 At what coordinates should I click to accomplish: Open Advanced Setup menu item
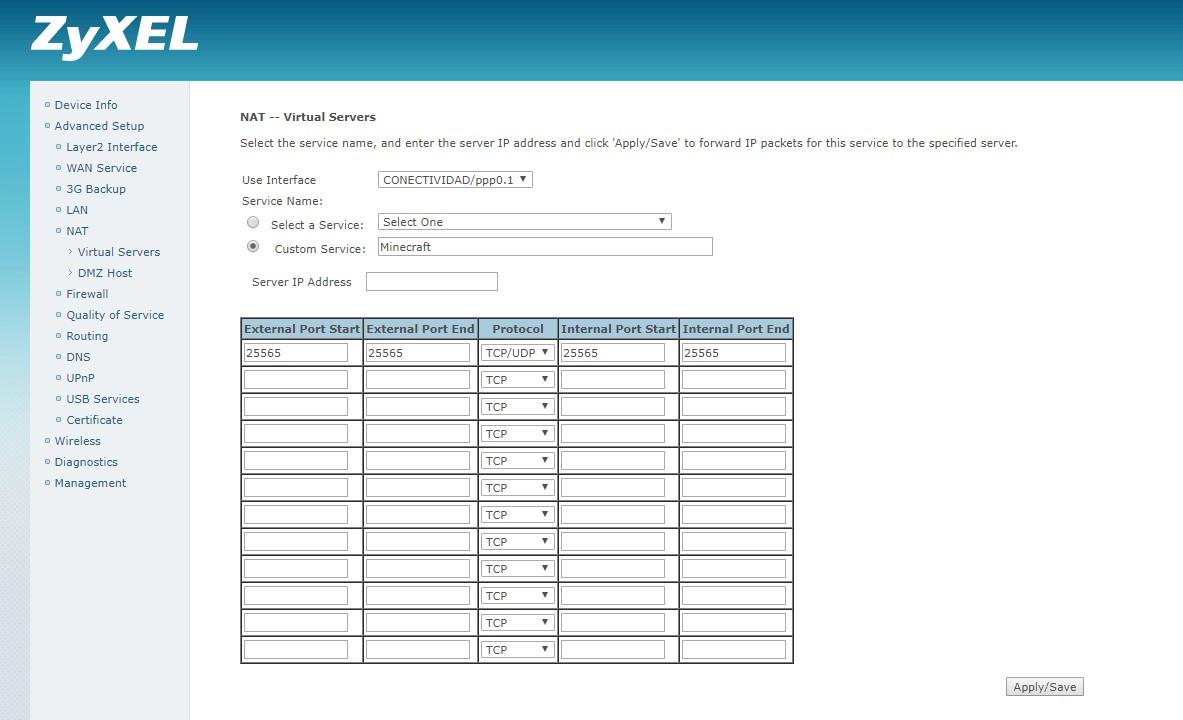pos(99,126)
